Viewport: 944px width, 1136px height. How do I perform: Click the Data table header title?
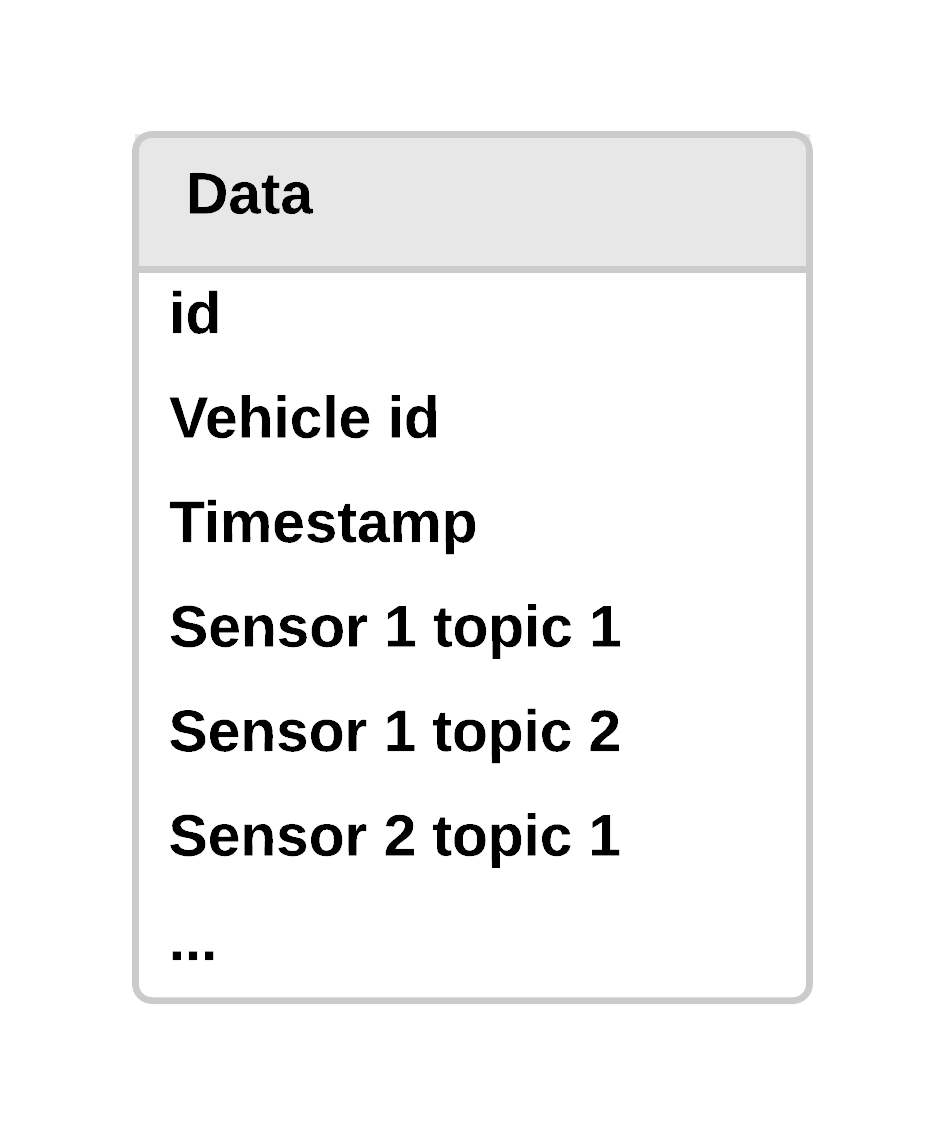click(249, 194)
